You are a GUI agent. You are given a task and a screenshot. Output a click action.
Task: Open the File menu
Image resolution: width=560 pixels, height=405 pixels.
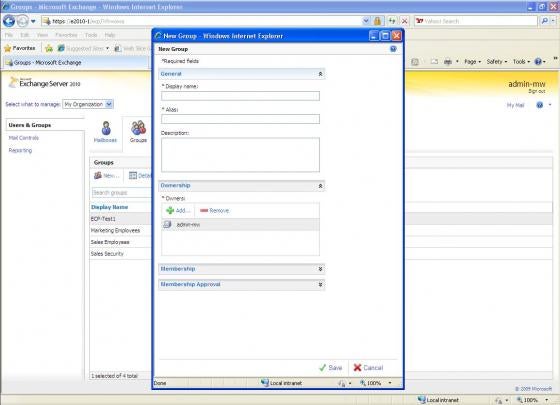tap(9, 35)
